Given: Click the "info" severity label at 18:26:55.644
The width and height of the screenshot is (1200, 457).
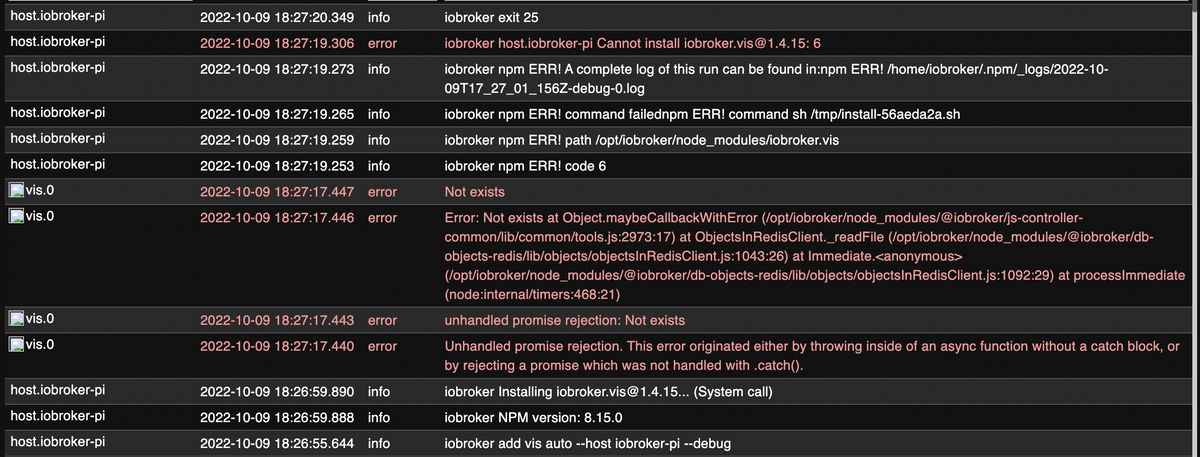Looking at the screenshot, I should click(x=379, y=440).
